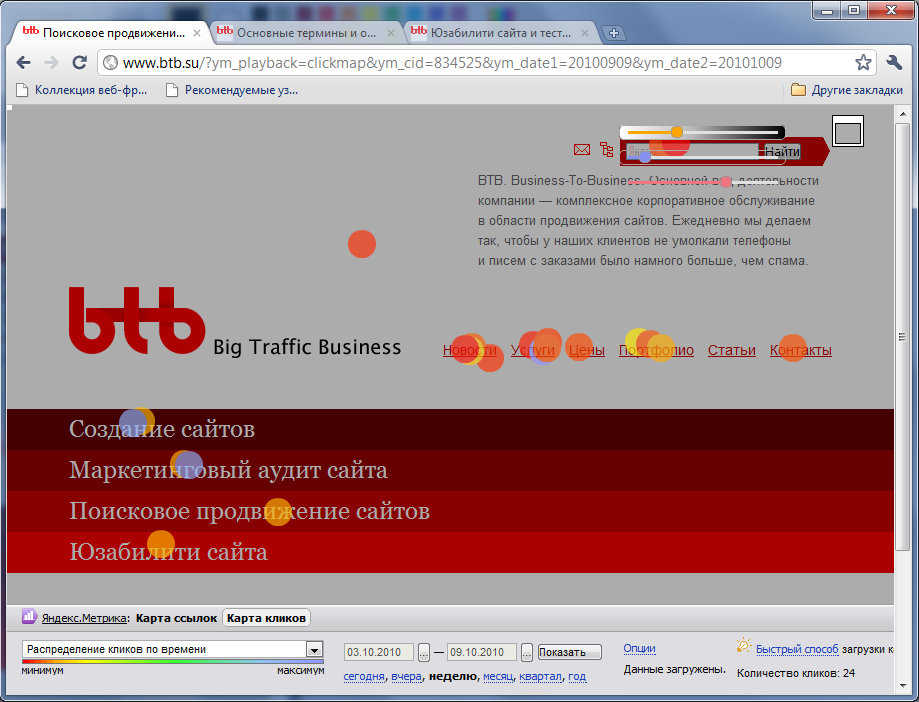919x702 pixels.
Task: Select the 'квартал' period link
Action: click(x=540, y=676)
